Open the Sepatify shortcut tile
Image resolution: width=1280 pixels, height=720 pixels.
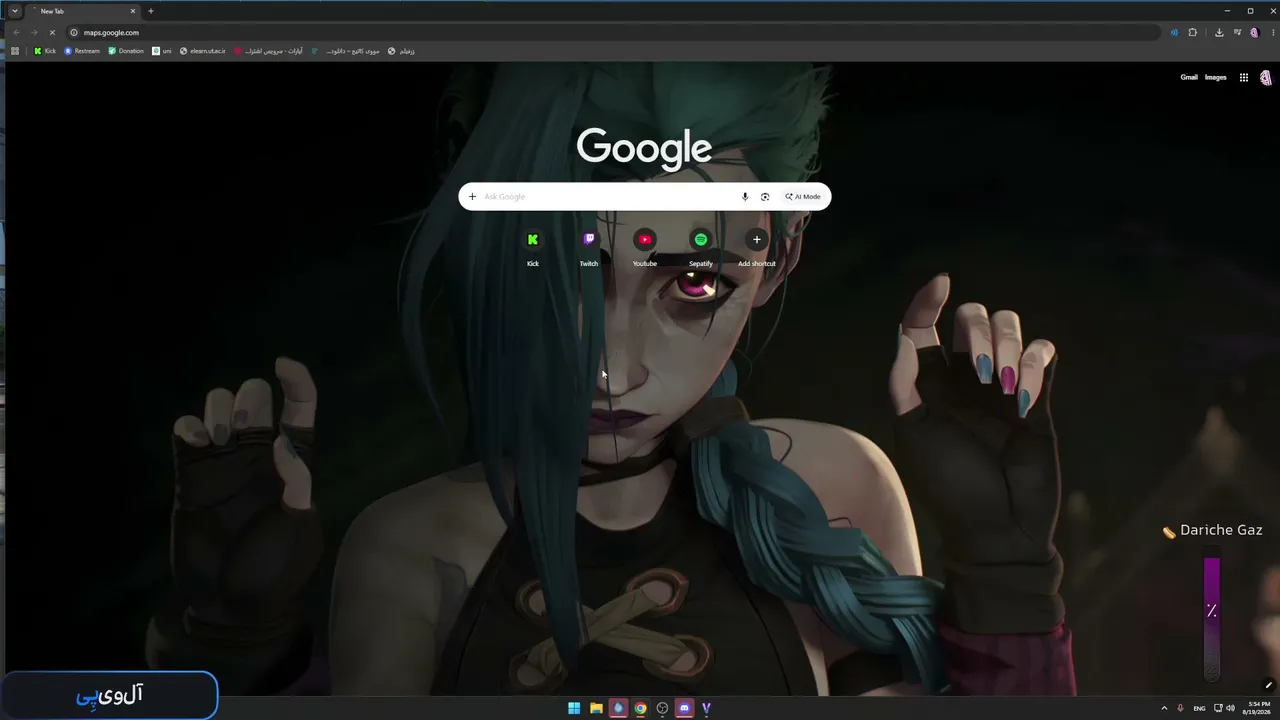click(701, 247)
